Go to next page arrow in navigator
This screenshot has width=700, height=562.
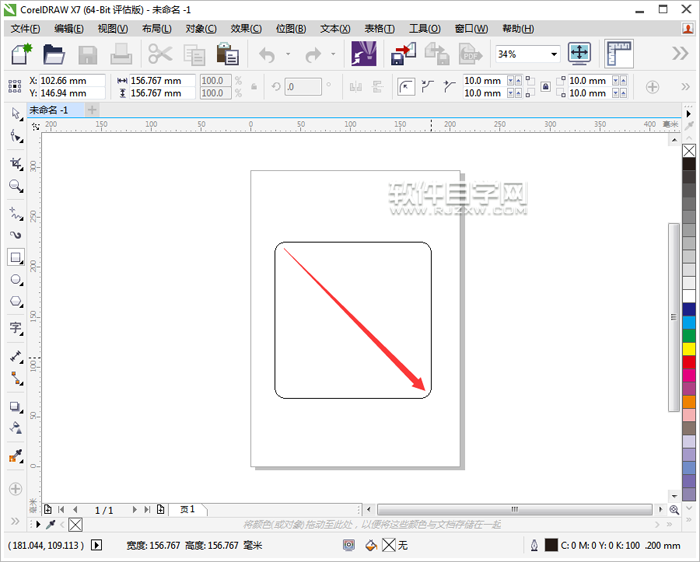134,509
